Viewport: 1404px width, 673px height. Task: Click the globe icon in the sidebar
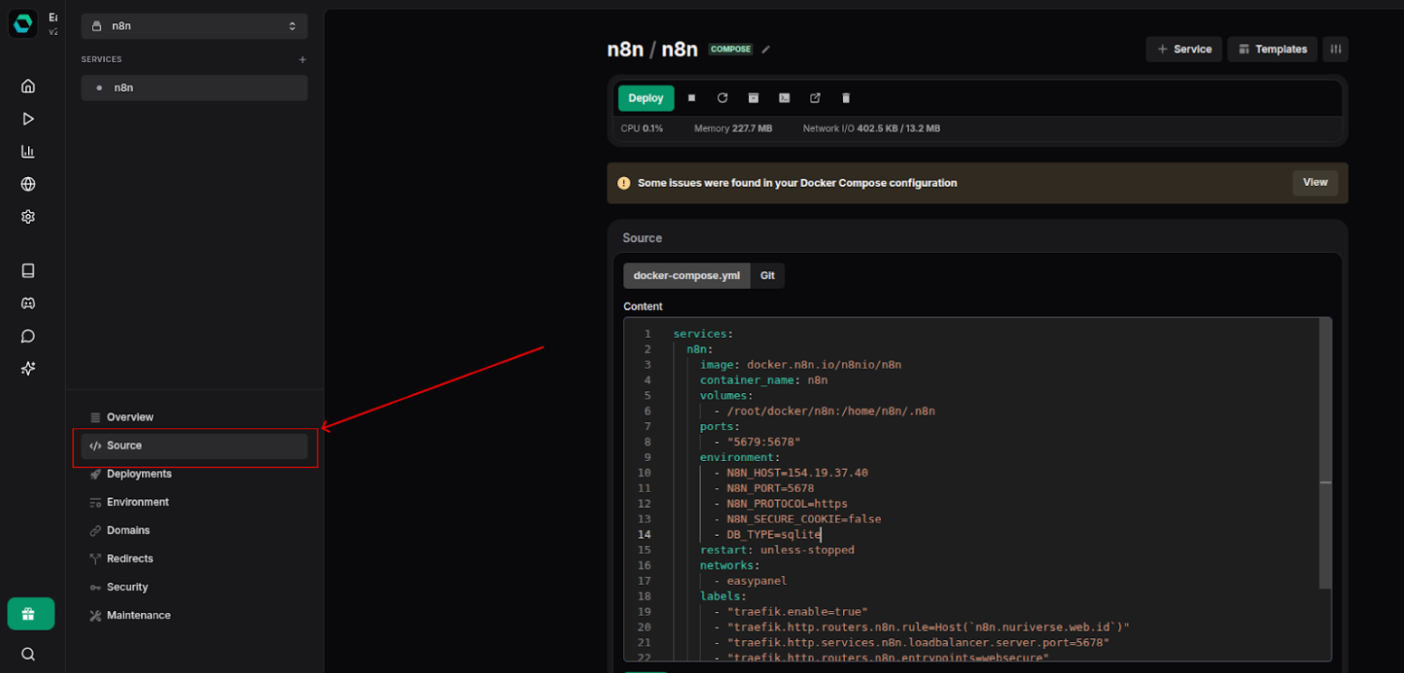[x=28, y=184]
